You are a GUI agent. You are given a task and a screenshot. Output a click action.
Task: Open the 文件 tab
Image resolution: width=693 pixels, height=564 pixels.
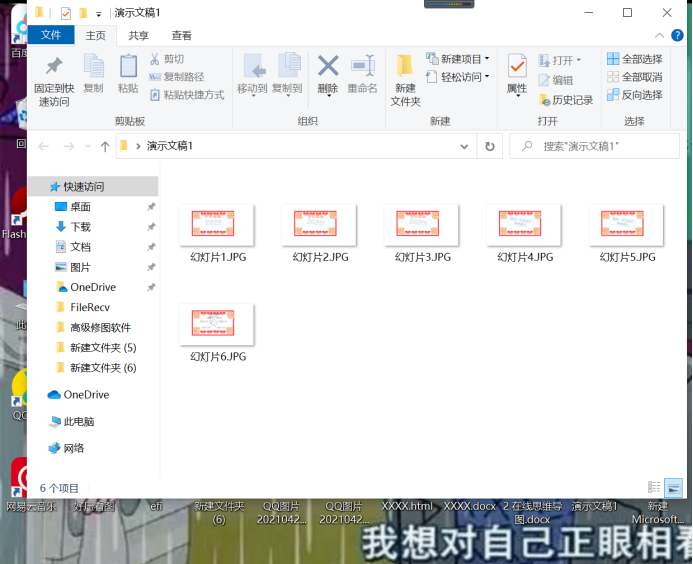coord(51,35)
